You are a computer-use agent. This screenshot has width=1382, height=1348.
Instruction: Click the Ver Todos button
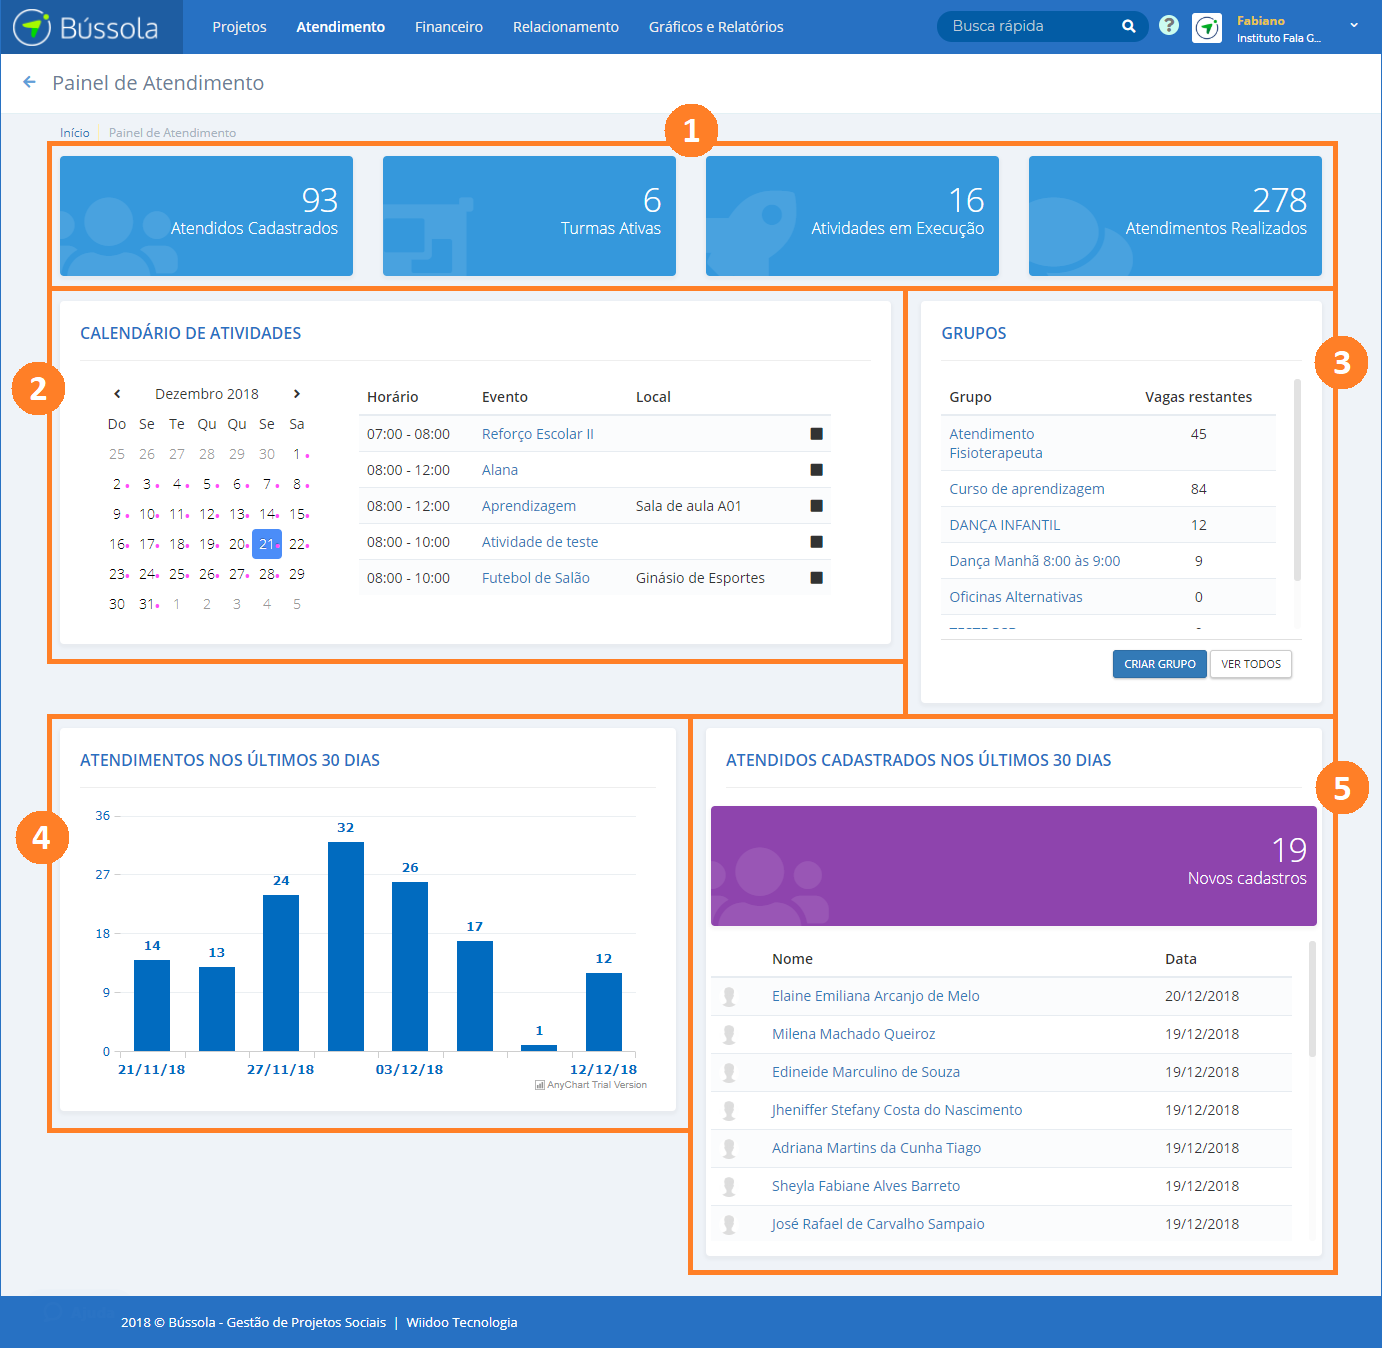click(1250, 664)
